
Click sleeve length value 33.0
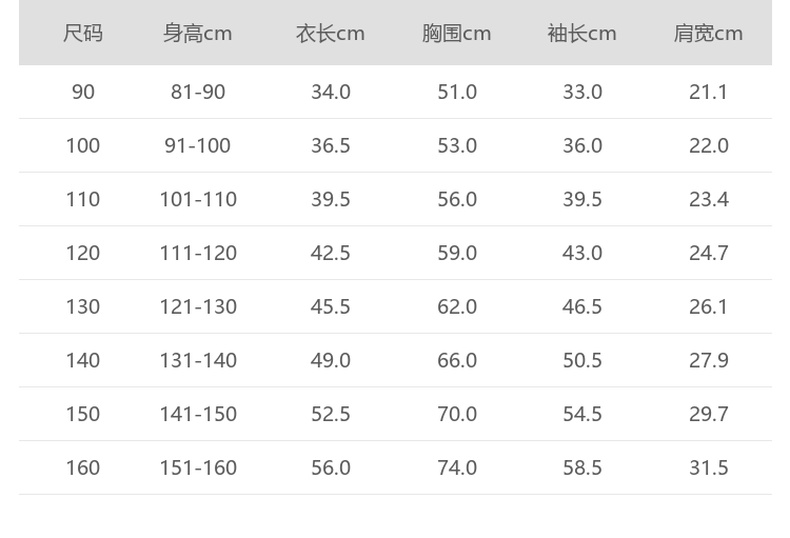coord(582,92)
